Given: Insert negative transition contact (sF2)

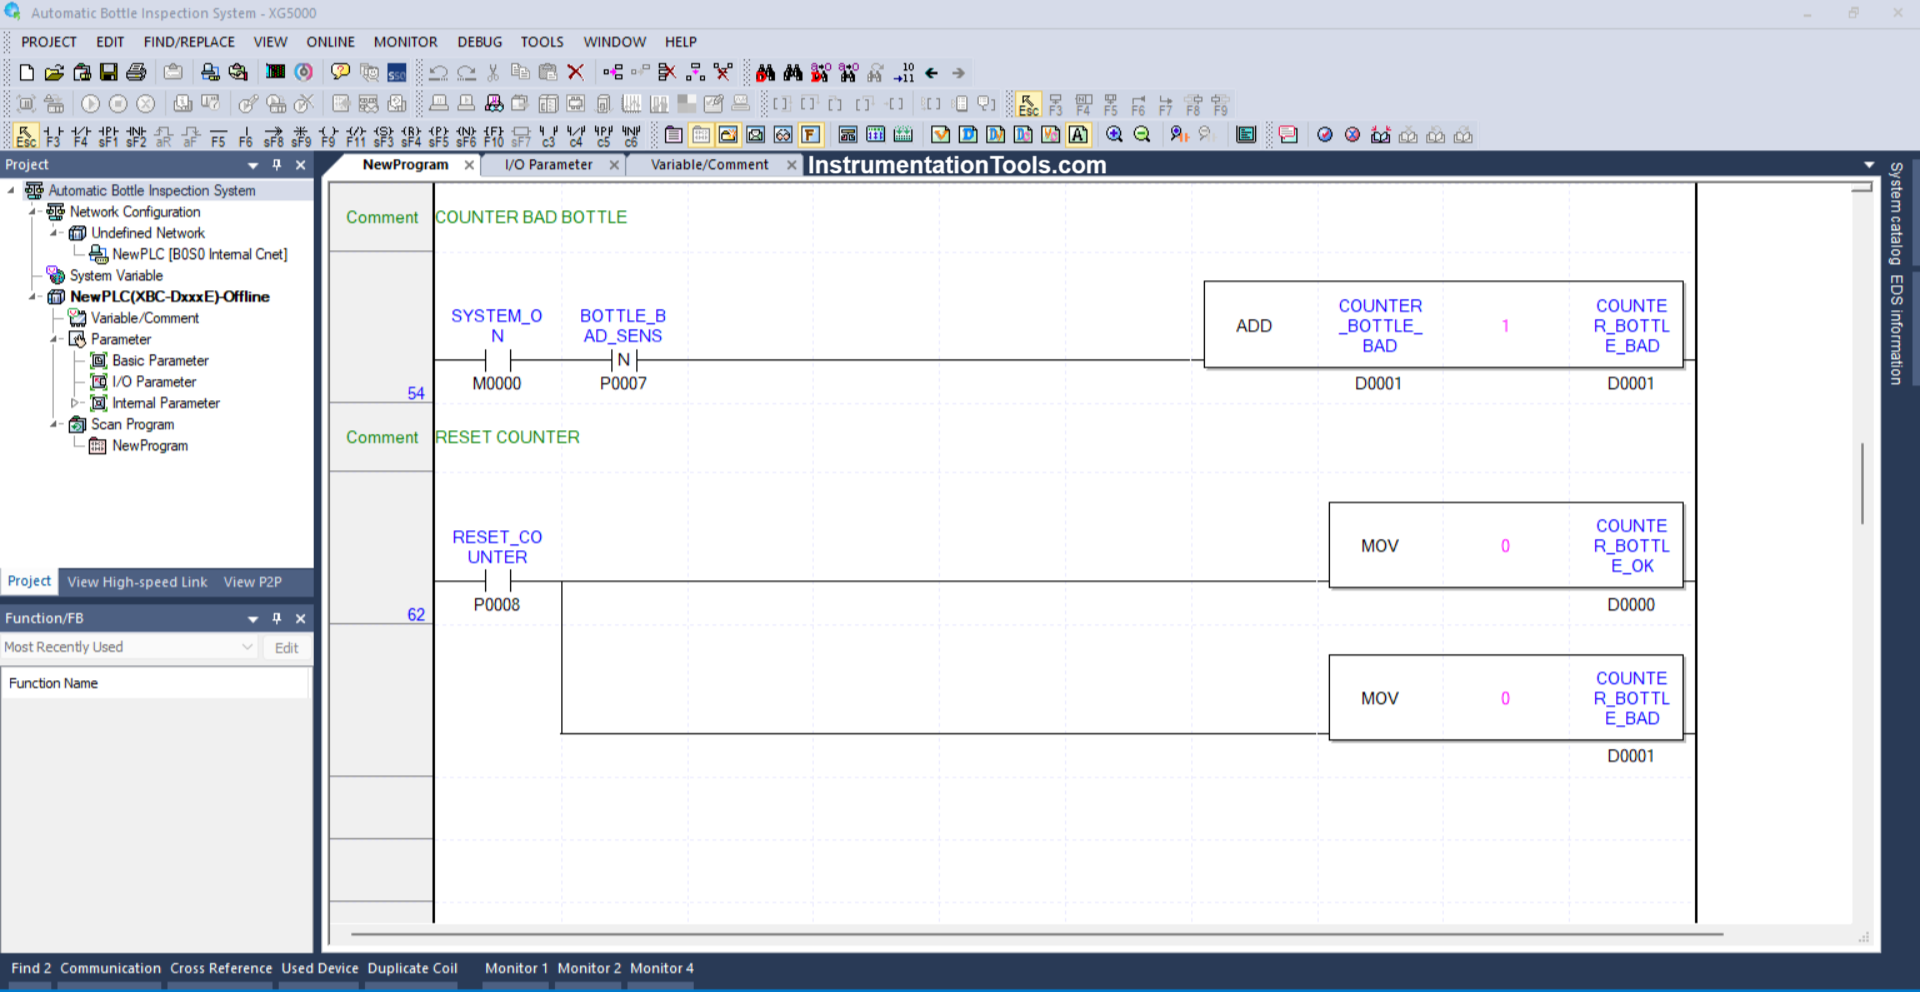Looking at the screenshot, I should tap(136, 135).
